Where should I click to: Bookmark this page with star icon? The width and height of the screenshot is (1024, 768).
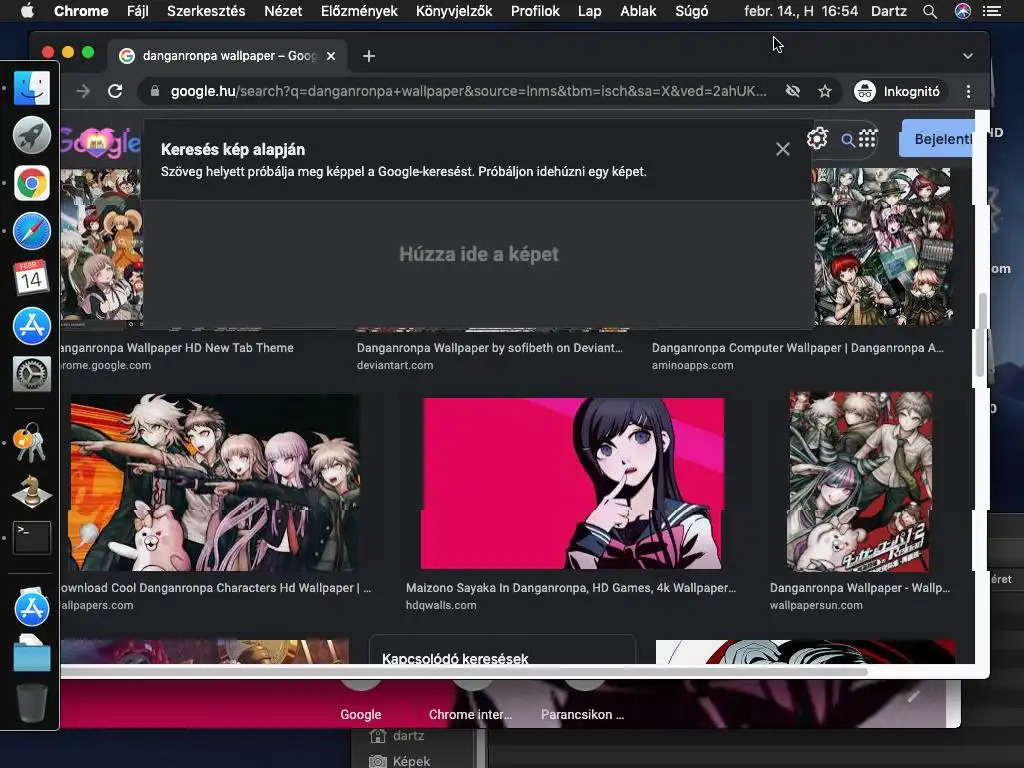[825, 91]
